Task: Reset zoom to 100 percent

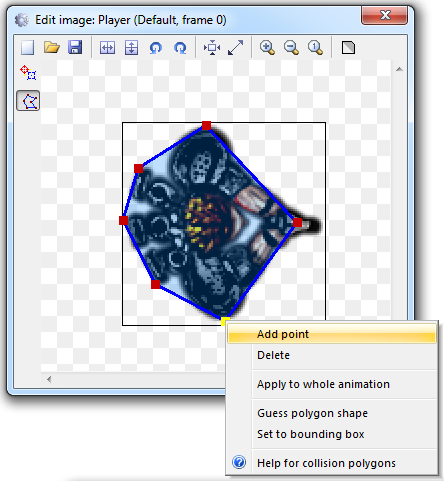Action: pos(315,47)
